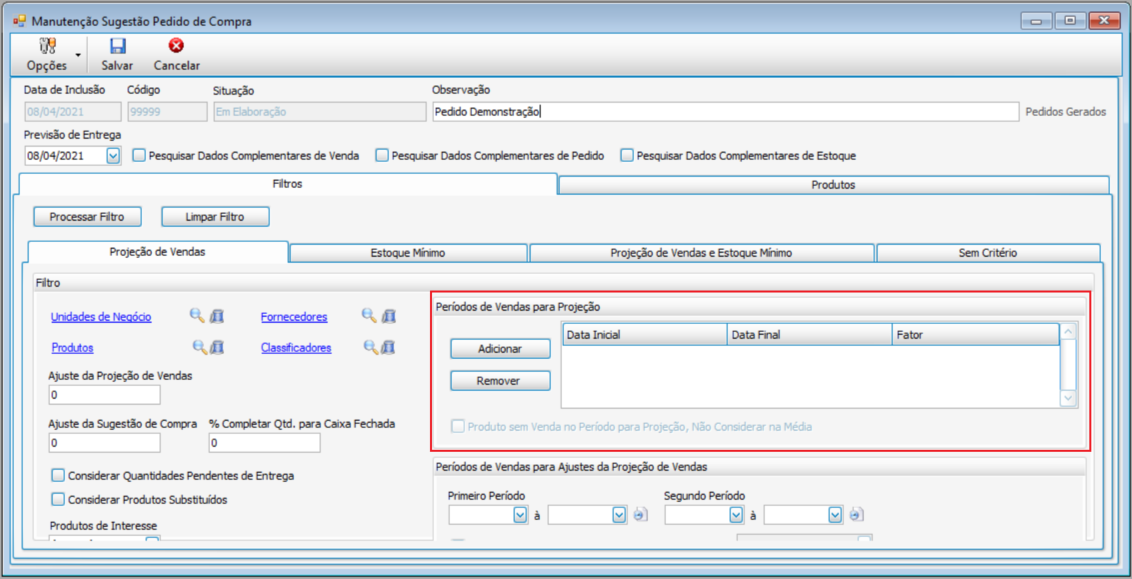Click the red Cancelar icon
Screen dimensions: 1132x579
(x=176, y=46)
